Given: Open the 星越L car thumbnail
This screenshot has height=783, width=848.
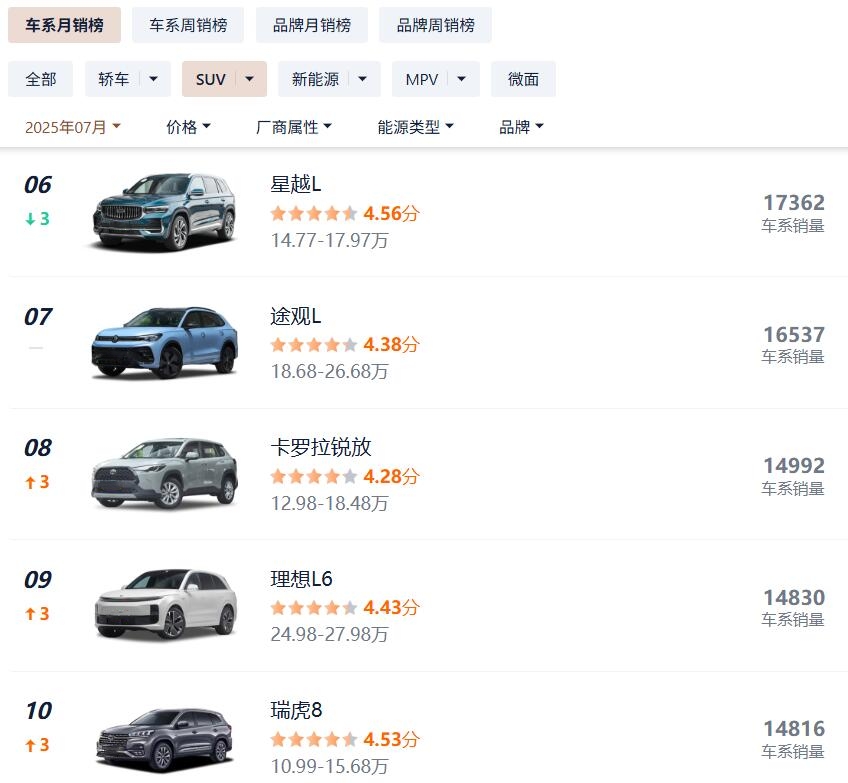Looking at the screenshot, I should tap(165, 212).
